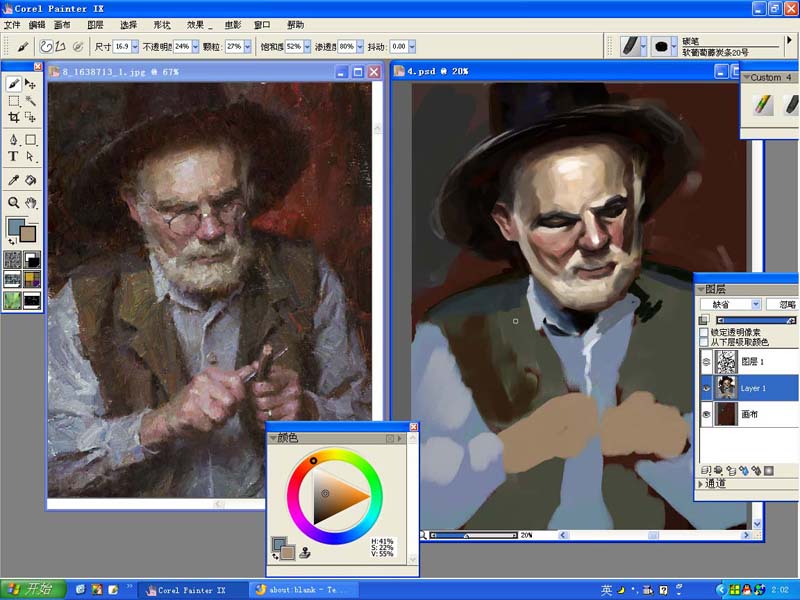
Task: Click the layer mask icon in layers panel
Action: [x=769, y=470]
